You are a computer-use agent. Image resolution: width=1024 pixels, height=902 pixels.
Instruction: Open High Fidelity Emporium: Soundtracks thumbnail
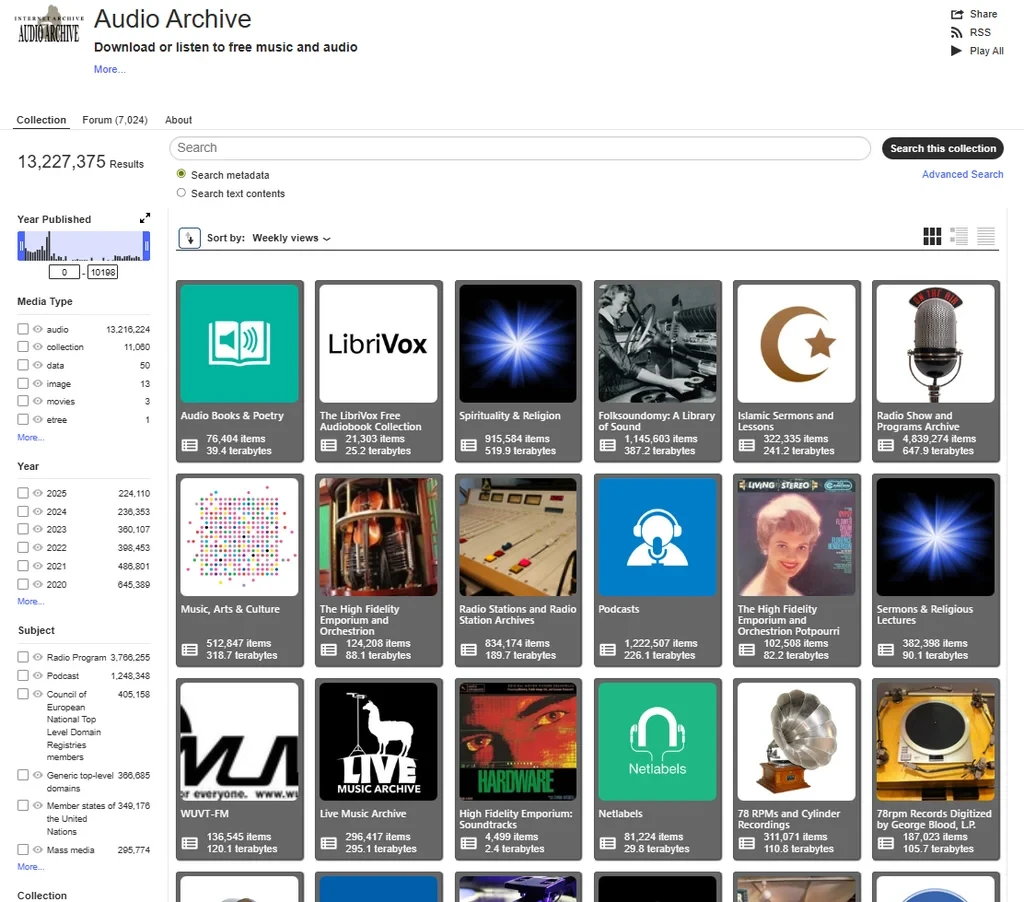(518, 741)
